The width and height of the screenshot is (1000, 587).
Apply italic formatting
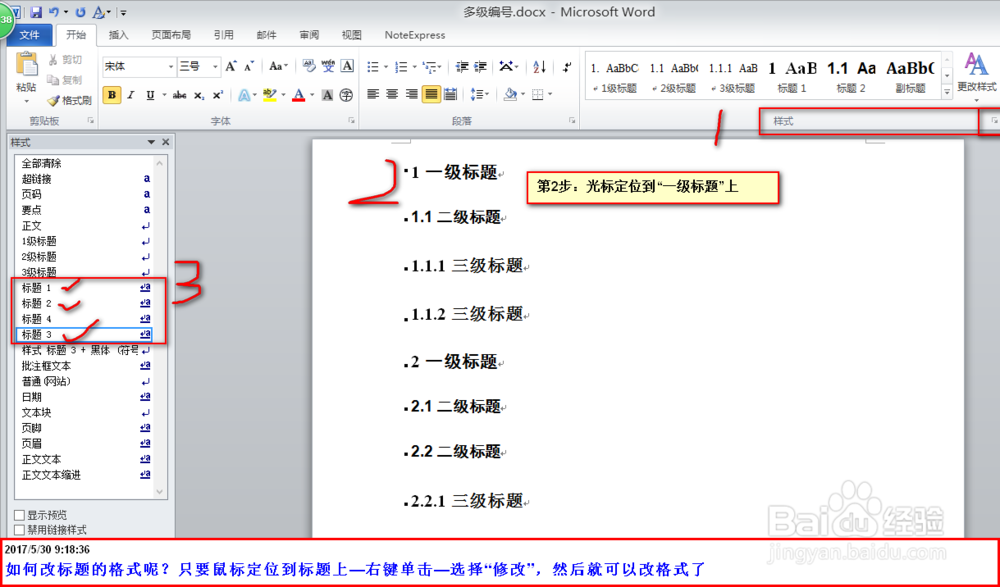[x=130, y=92]
